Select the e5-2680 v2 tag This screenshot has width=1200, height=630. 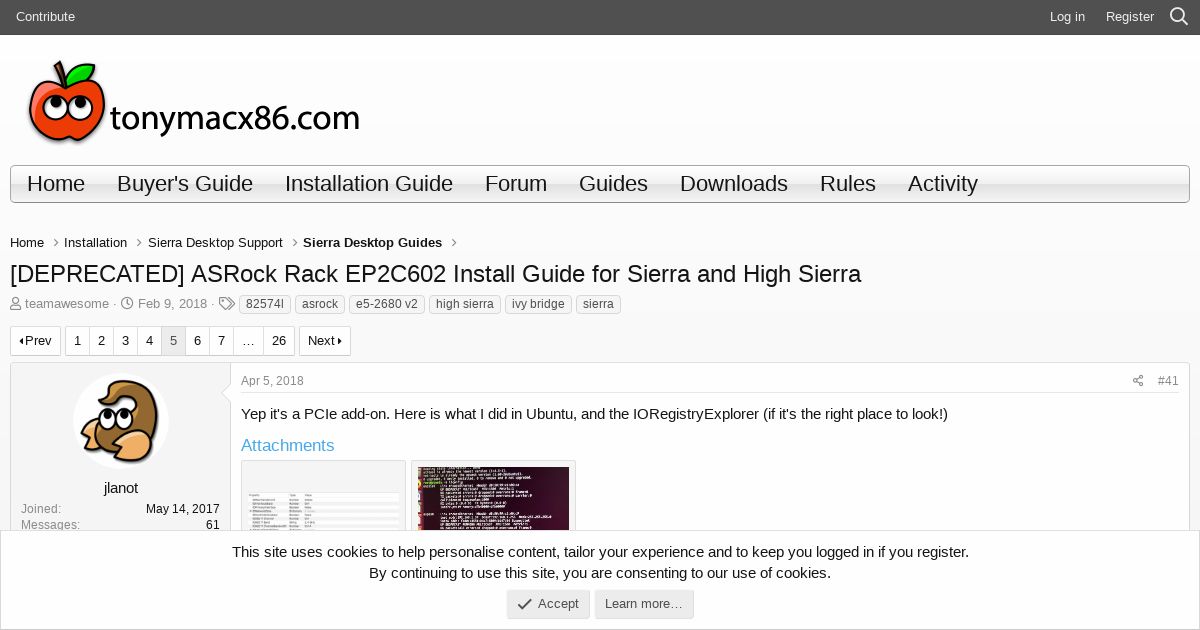click(x=387, y=304)
